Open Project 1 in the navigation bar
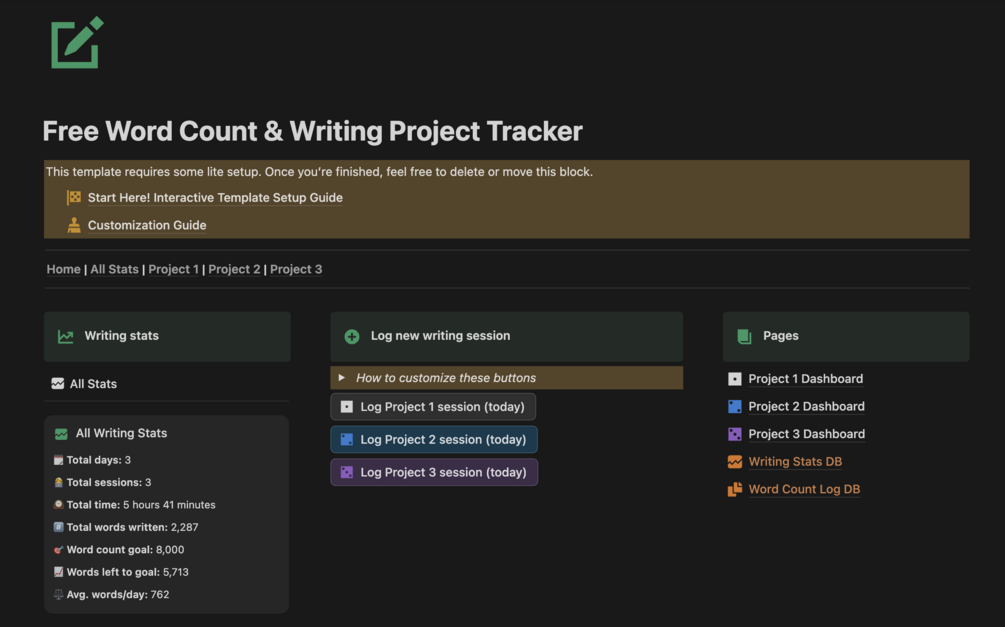This screenshot has width=1005, height=627. tap(173, 269)
